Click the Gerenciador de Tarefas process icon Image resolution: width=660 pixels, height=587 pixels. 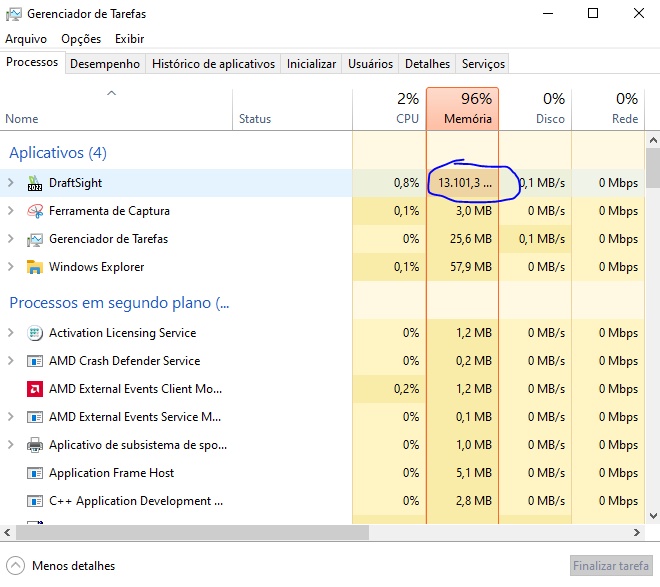[35, 239]
